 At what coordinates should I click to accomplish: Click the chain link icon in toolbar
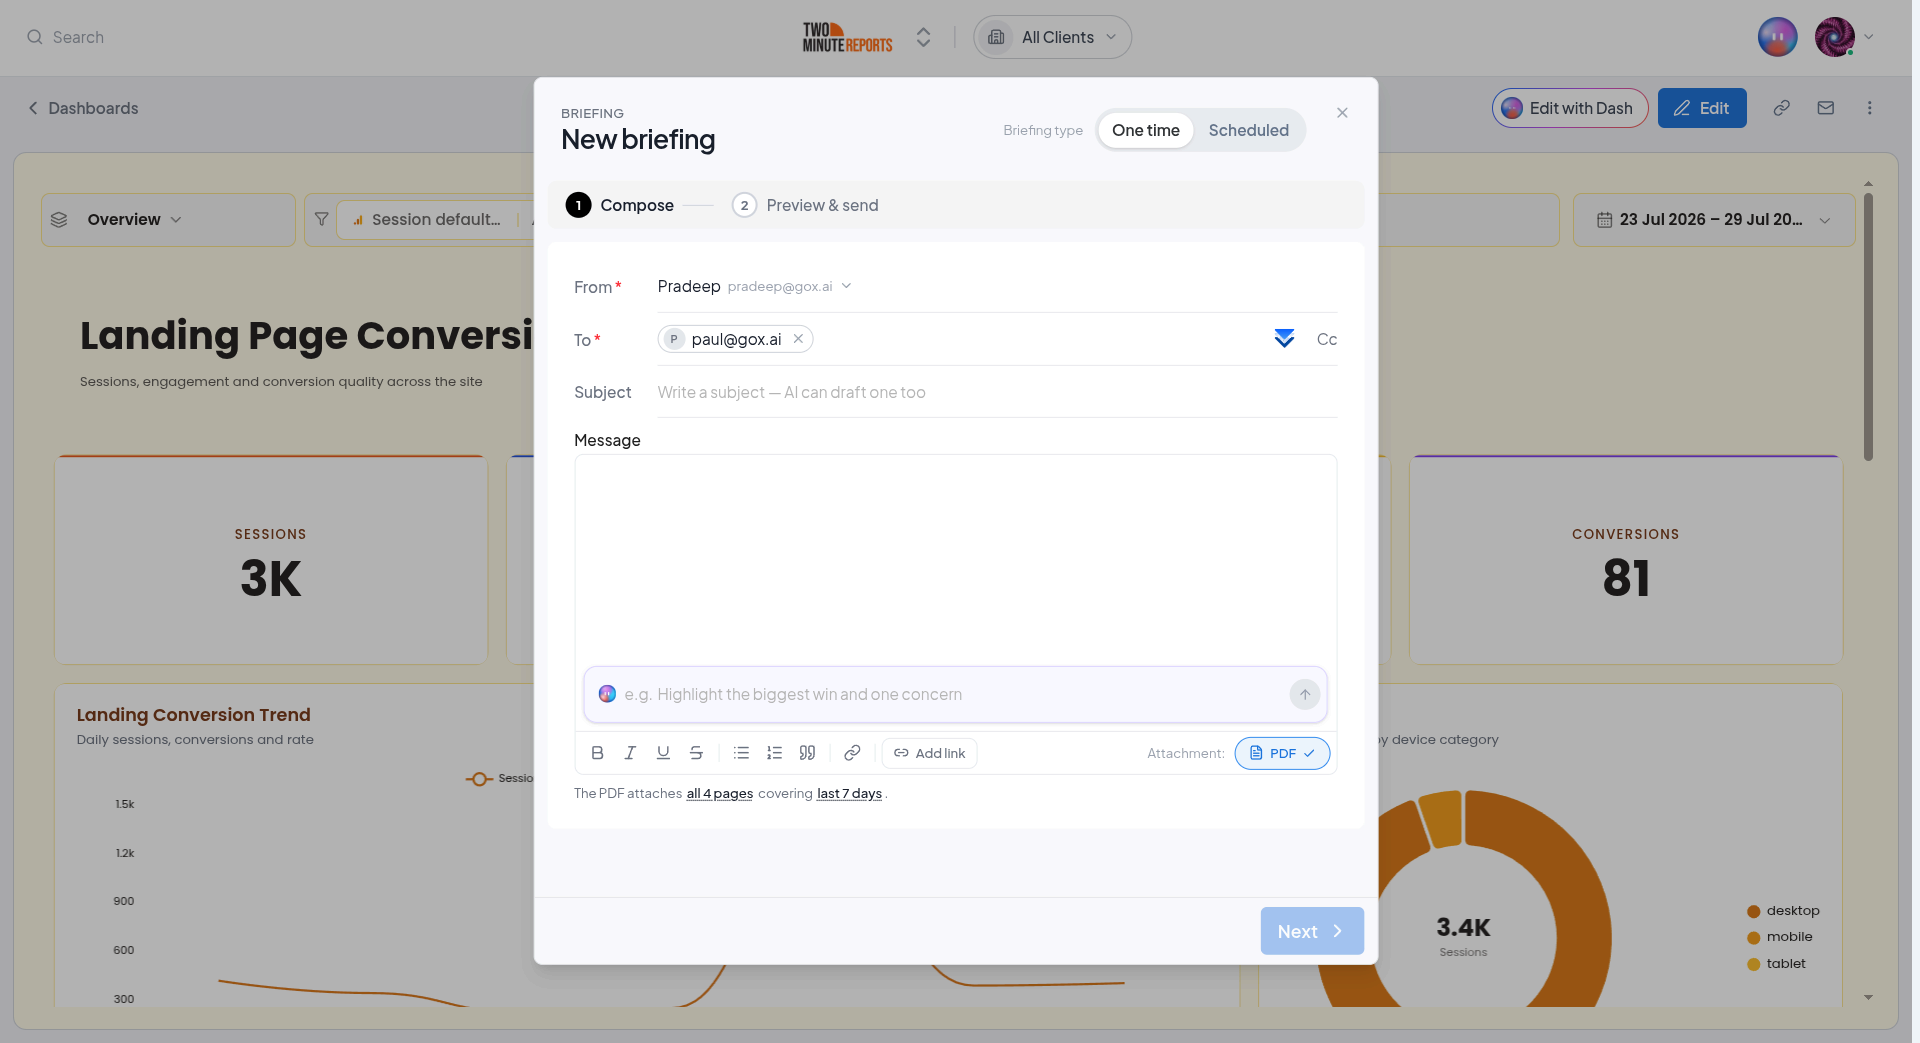tap(852, 753)
